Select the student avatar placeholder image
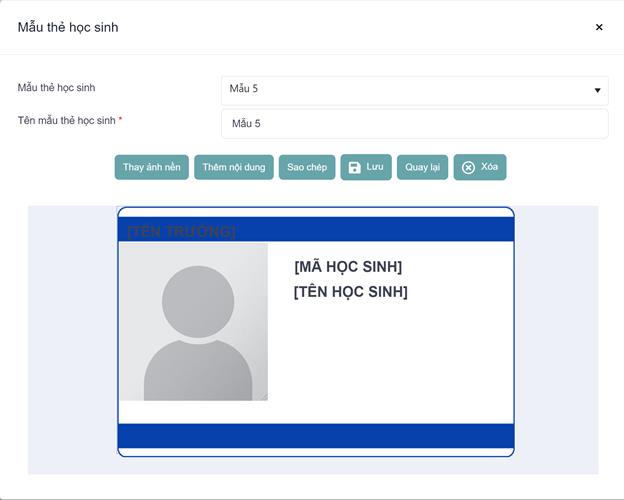 point(193,321)
